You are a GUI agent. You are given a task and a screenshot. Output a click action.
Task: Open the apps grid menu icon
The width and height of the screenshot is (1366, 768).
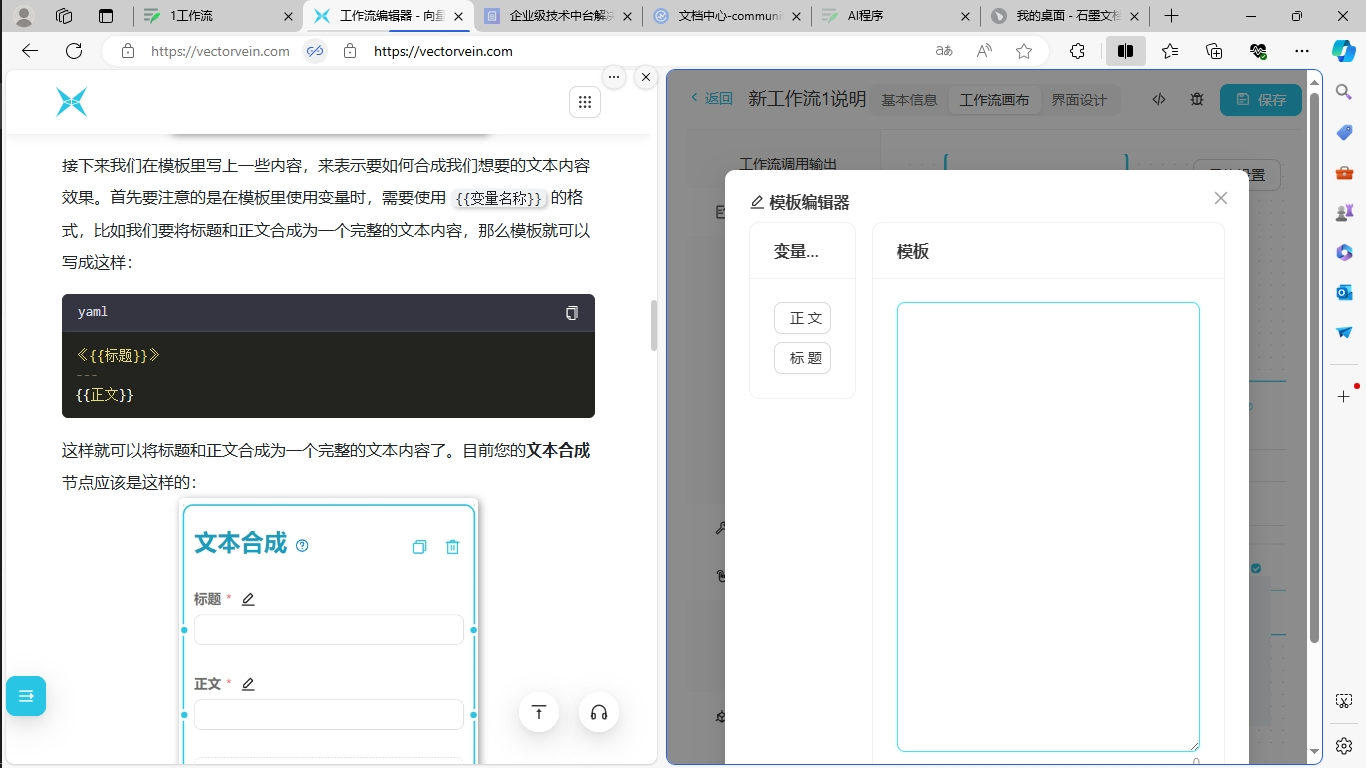coord(585,102)
